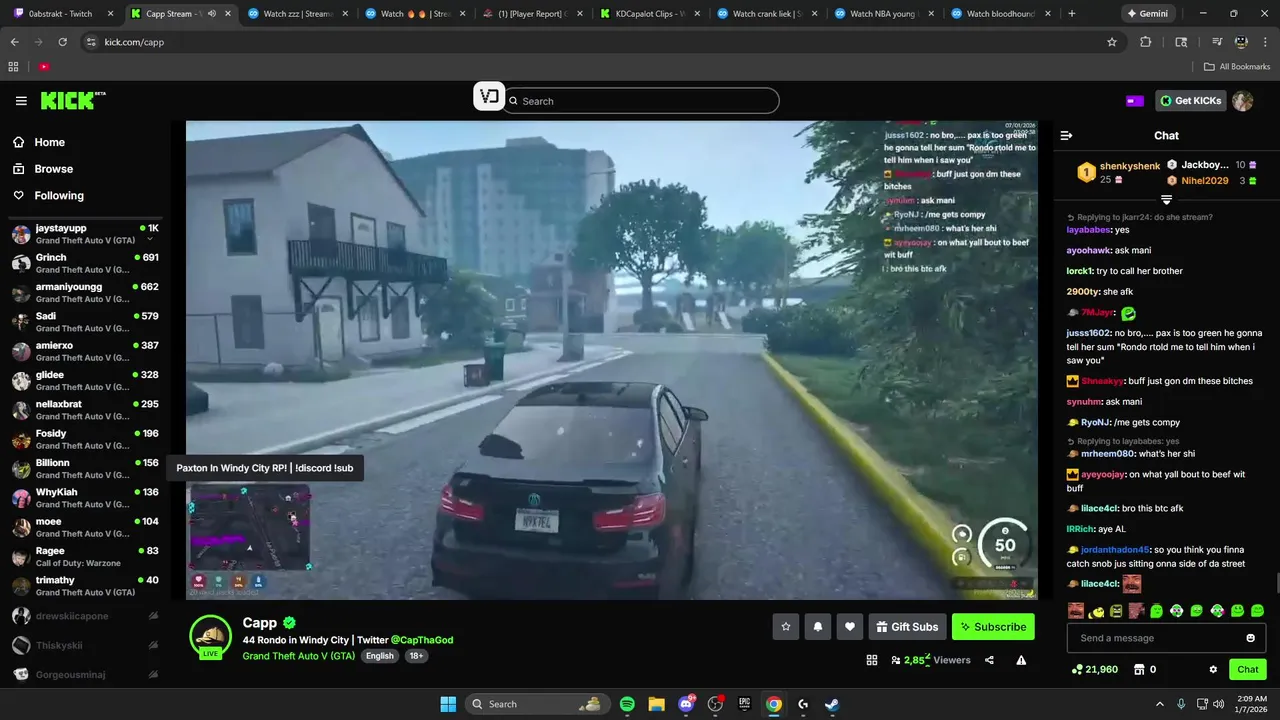Collapse the chat panel with arrow icon
Image resolution: width=1280 pixels, height=720 pixels.
[1066, 135]
